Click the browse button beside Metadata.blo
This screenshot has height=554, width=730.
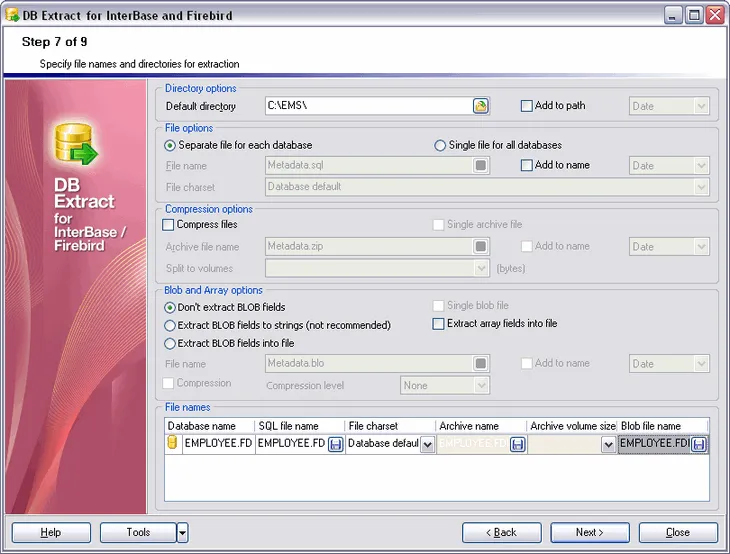pyautogui.click(x=480, y=363)
